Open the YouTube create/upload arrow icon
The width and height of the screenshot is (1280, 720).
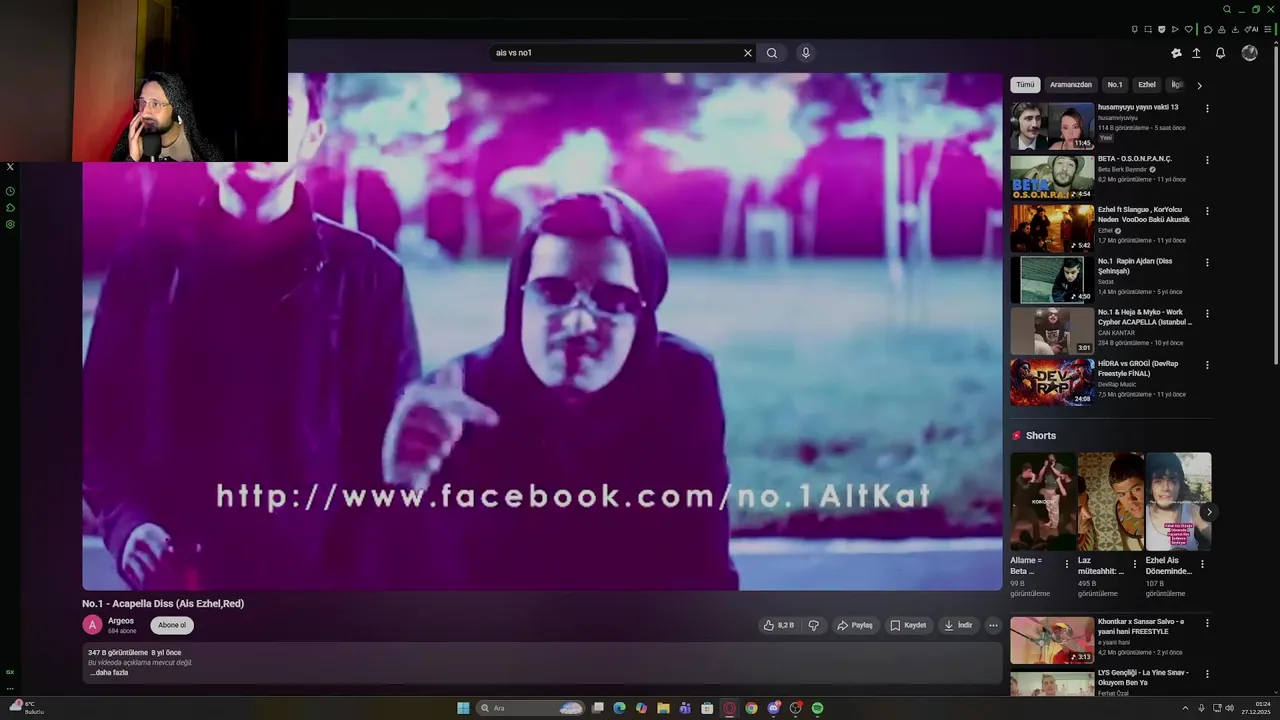click(1196, 53)
